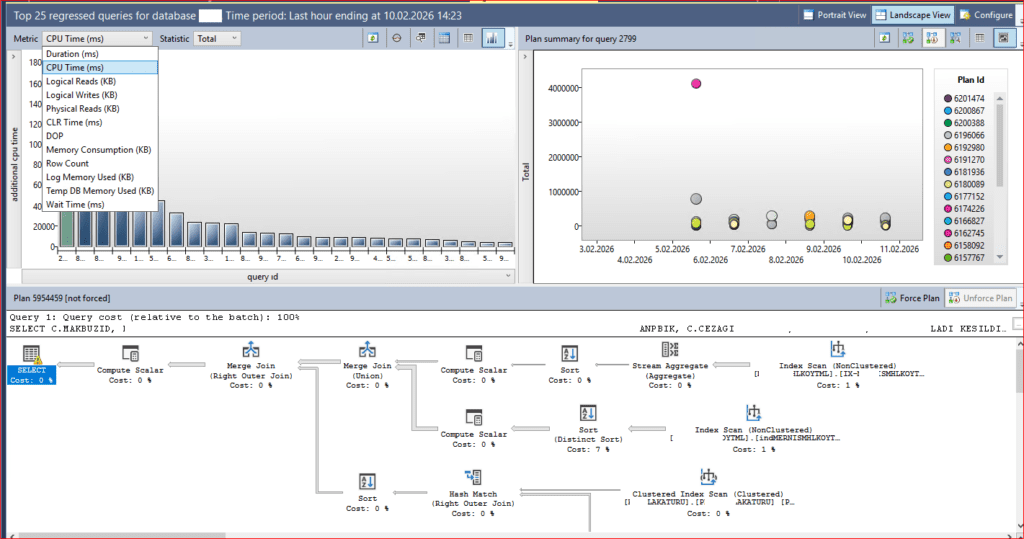This screenshot has width=1024, height=539.
Task: Click the Merge Join (Union) operator icon
Action: [x=366, y=351]
